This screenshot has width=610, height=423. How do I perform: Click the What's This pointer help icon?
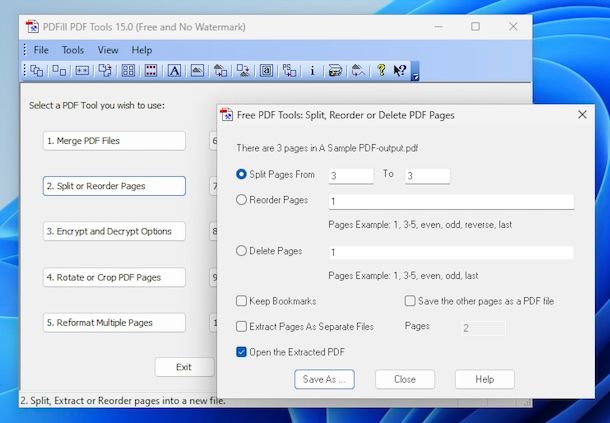click(400, 70)
